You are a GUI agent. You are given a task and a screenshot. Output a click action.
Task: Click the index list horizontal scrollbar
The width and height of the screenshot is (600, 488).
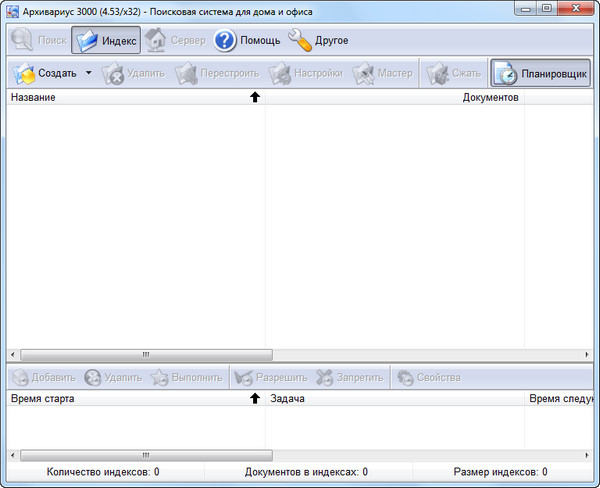point(145,354)
